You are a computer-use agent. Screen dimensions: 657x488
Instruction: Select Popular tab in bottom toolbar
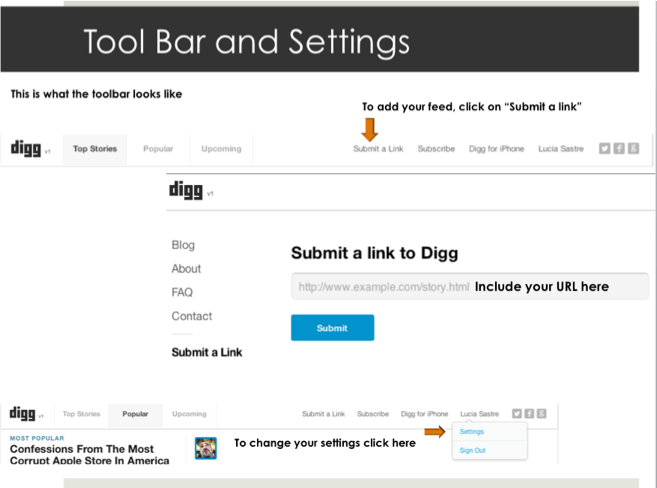tap(135, 414)
